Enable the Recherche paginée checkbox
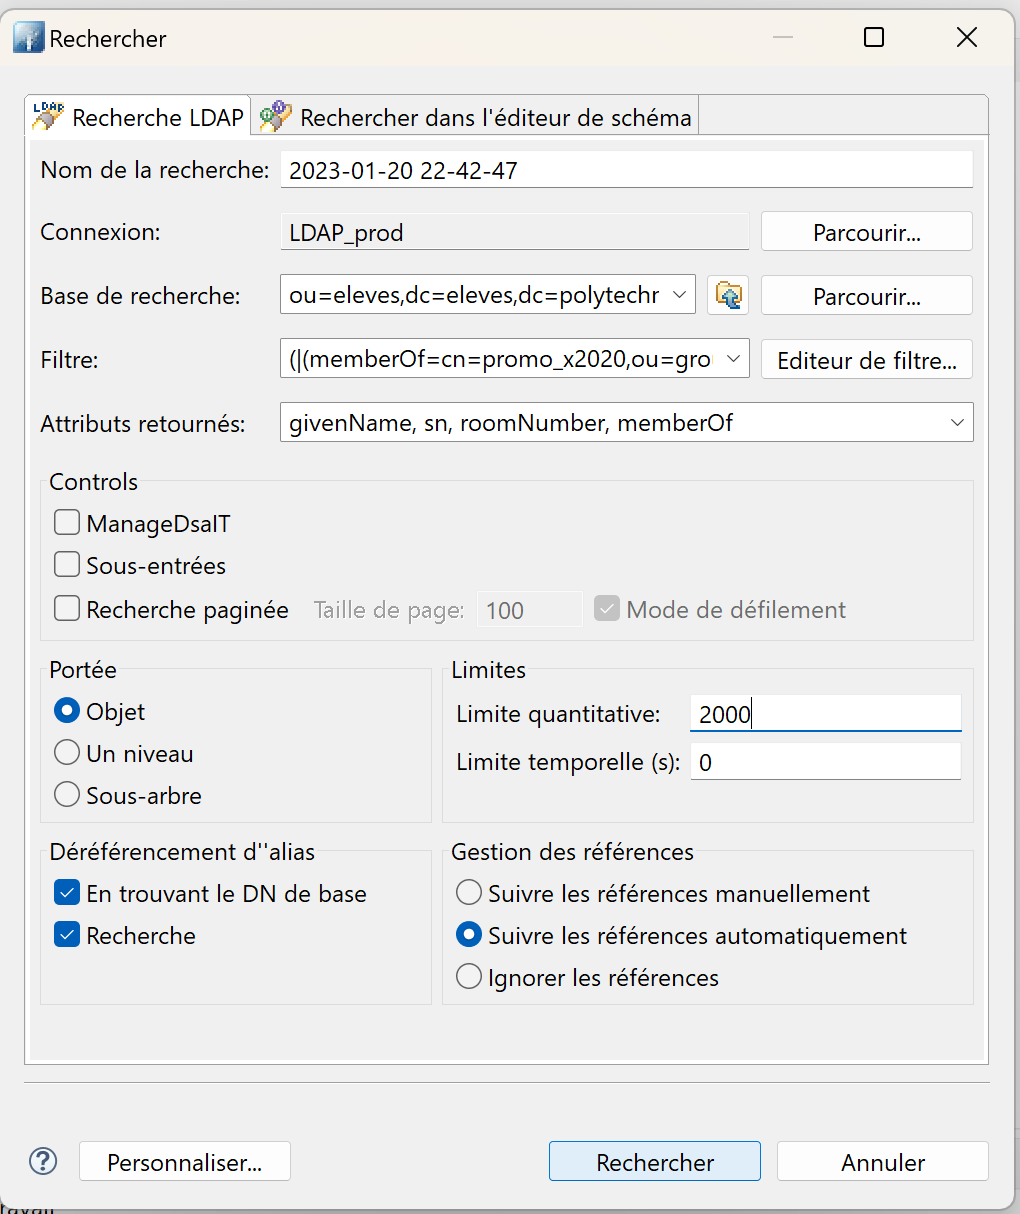The width and height of the screenshot is (1020, 1214). click(x=67, y=609)
